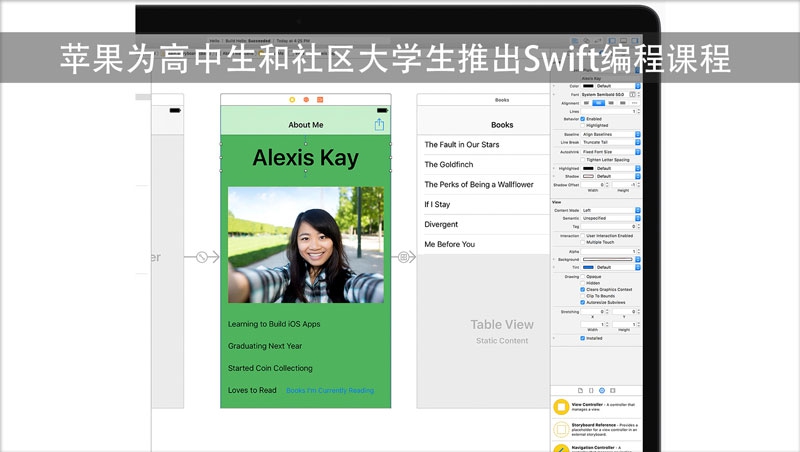Toggle the Opaque drawing checkbox
Screen dimensions: 800x452
point(583,277)
